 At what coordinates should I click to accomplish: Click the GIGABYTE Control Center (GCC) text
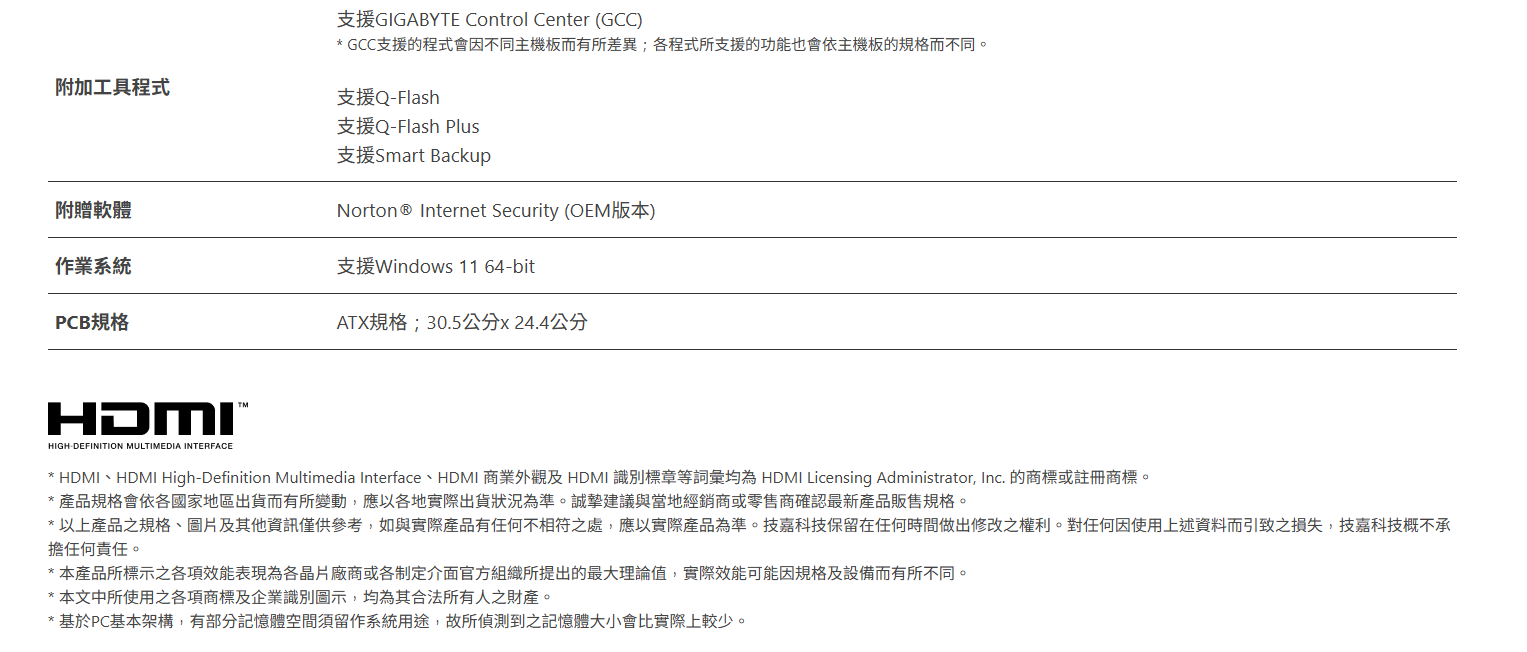click(x=490, y=19)
